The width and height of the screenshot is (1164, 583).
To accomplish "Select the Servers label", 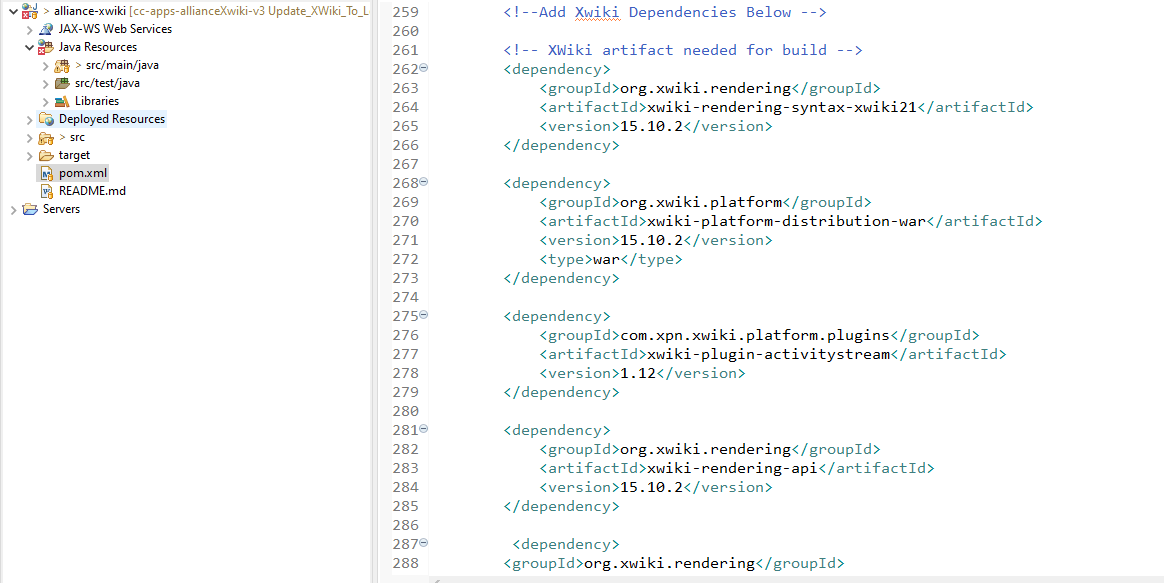I will point(62,209).
